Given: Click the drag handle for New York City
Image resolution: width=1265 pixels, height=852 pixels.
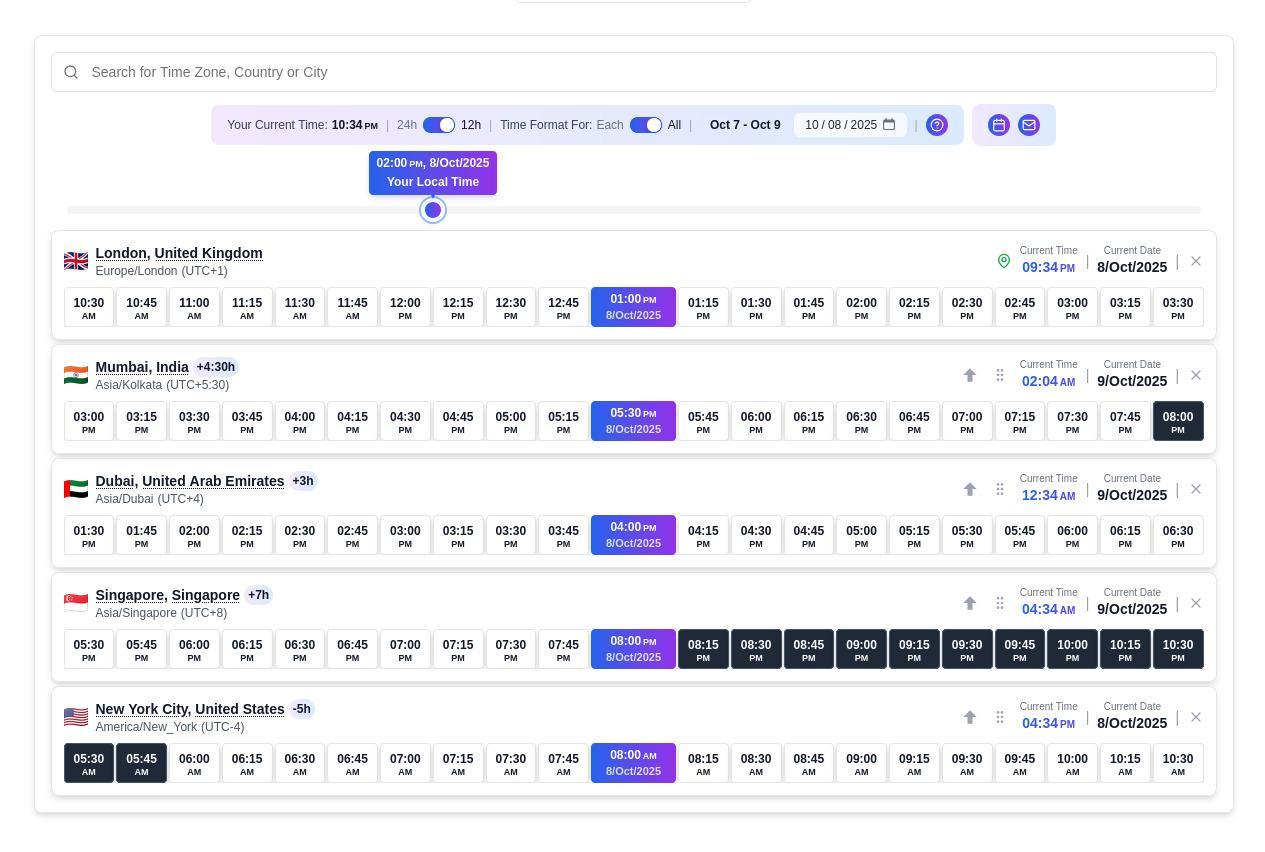Looking at the screenshot, I should (999, 717).
